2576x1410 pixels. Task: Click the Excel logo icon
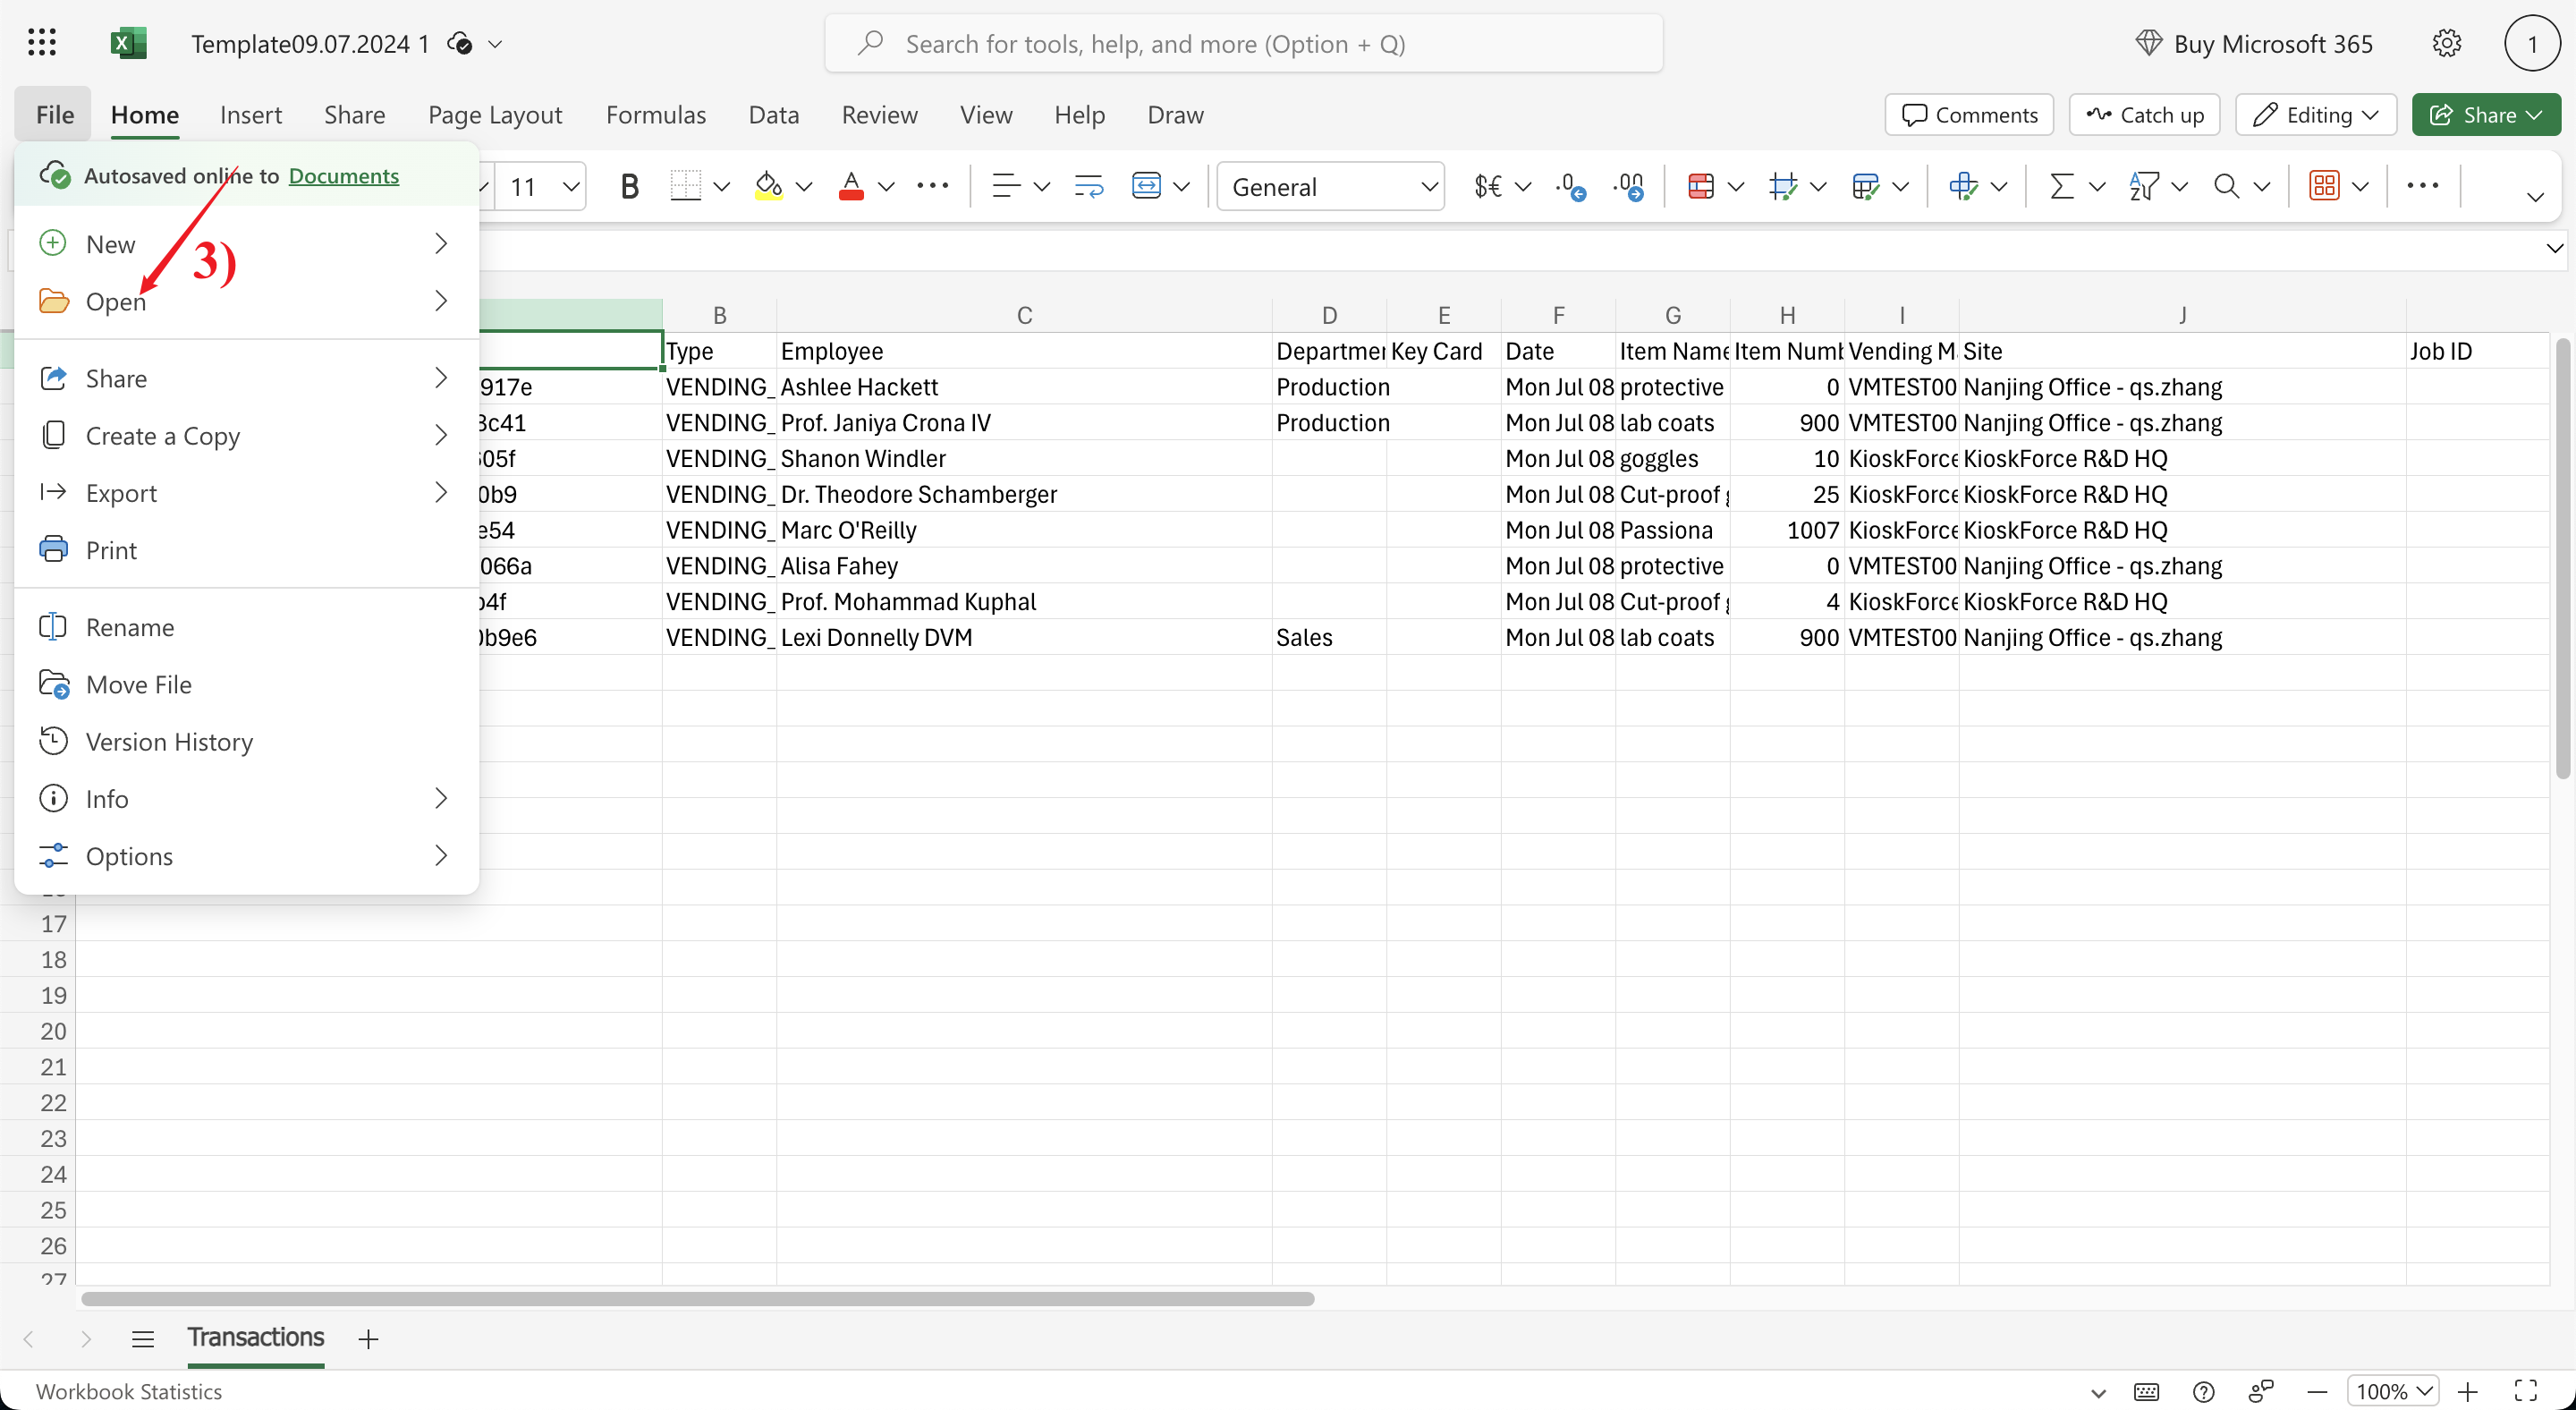click(128, 43)
